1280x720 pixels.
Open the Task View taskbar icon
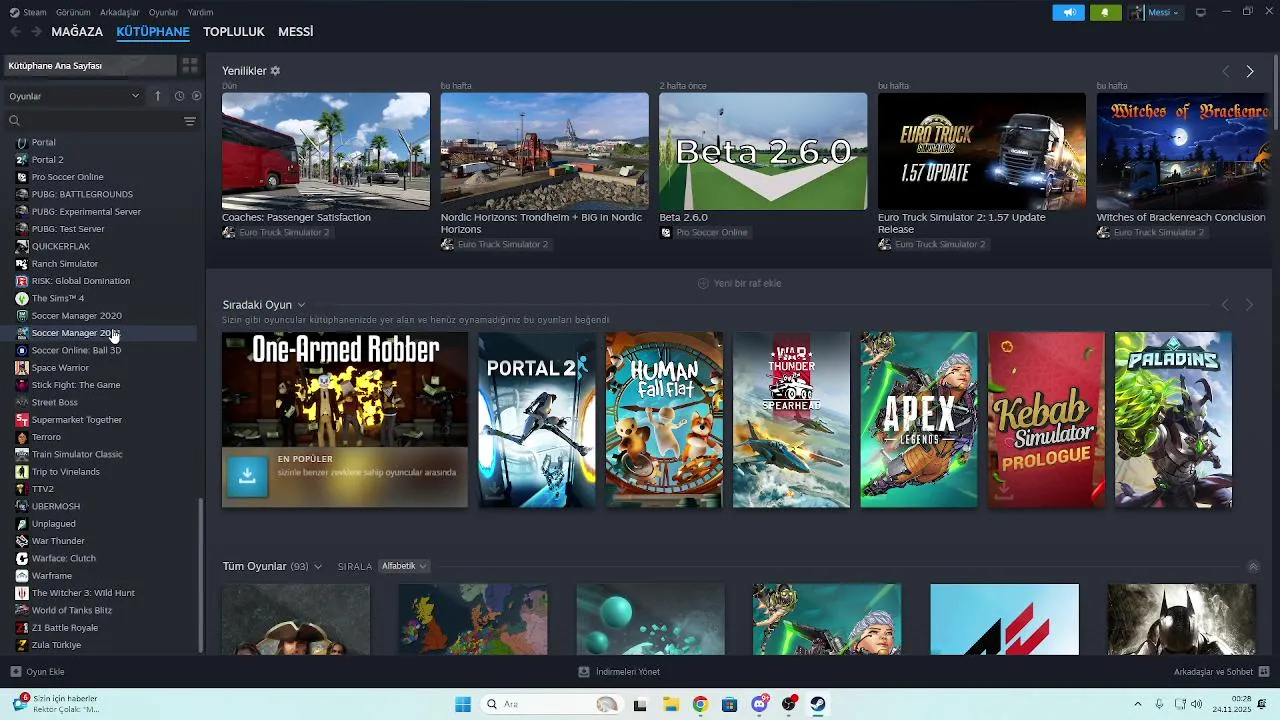coord(640,704)
